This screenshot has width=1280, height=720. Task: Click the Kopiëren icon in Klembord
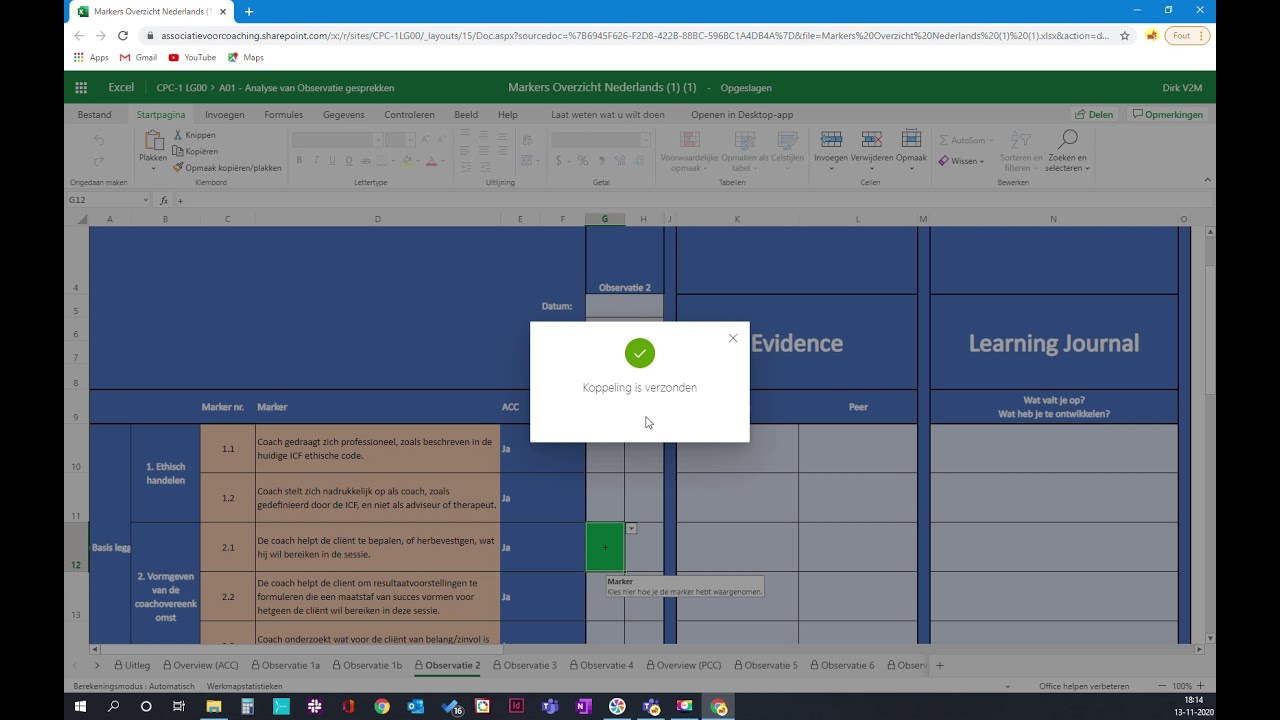(178, 151)
